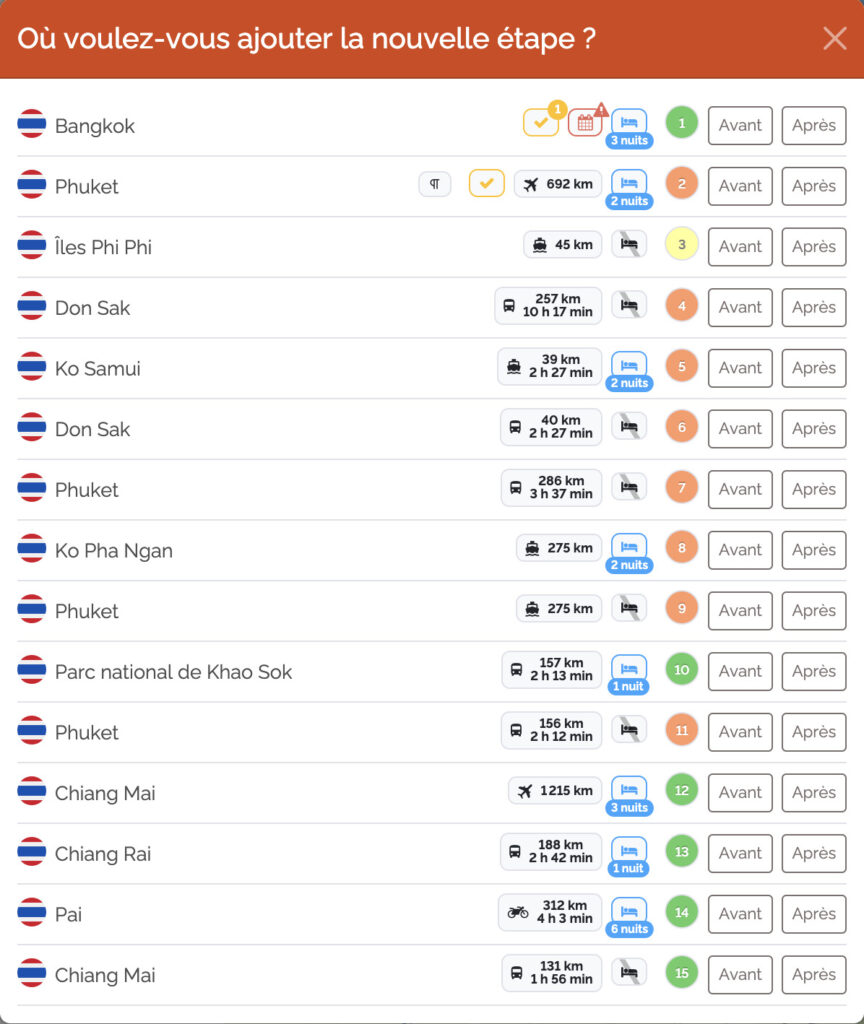The width and height of the screenshot is (864, 1024).
Task: Close the new step dialog
Action: (x=835, y=39)
